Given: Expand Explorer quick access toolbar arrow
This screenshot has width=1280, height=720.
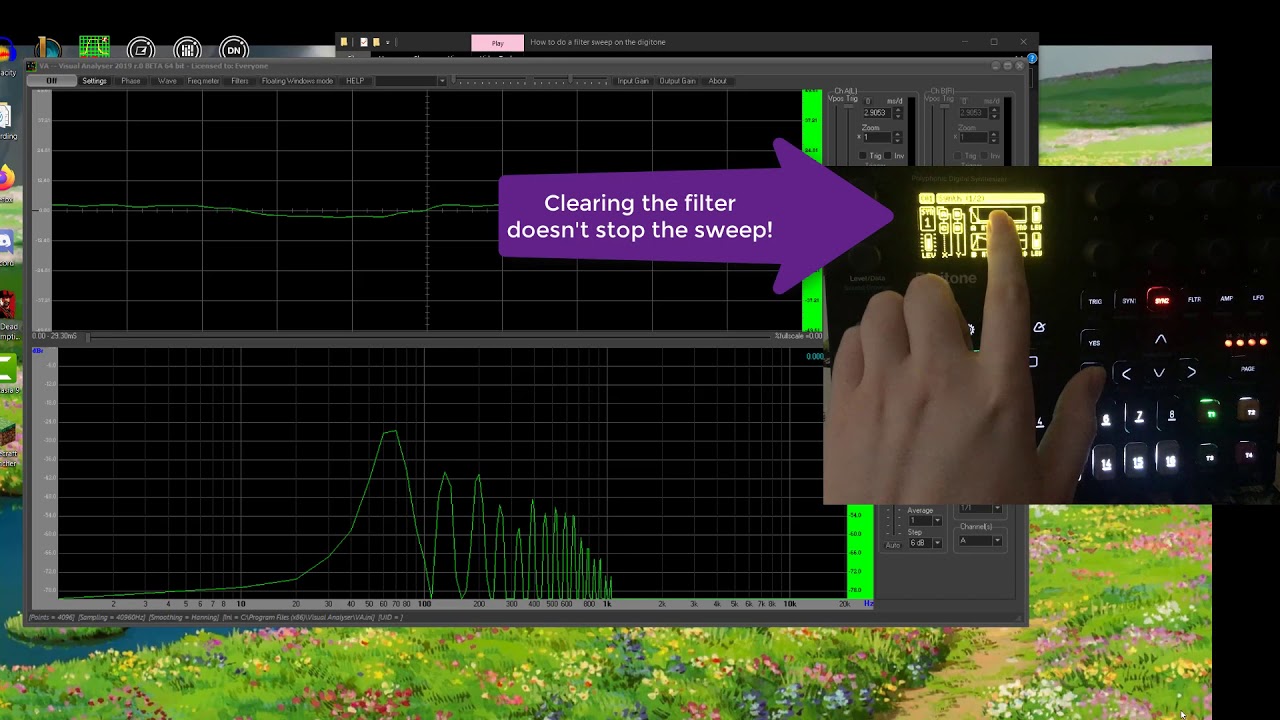Looking at the screenshot, I should click(x=388, y=42).
